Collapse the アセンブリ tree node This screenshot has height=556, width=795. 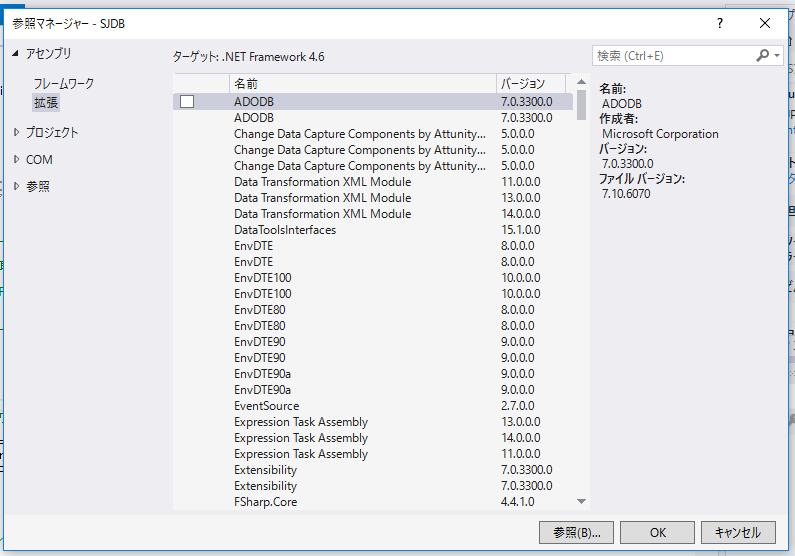point(15,53)
